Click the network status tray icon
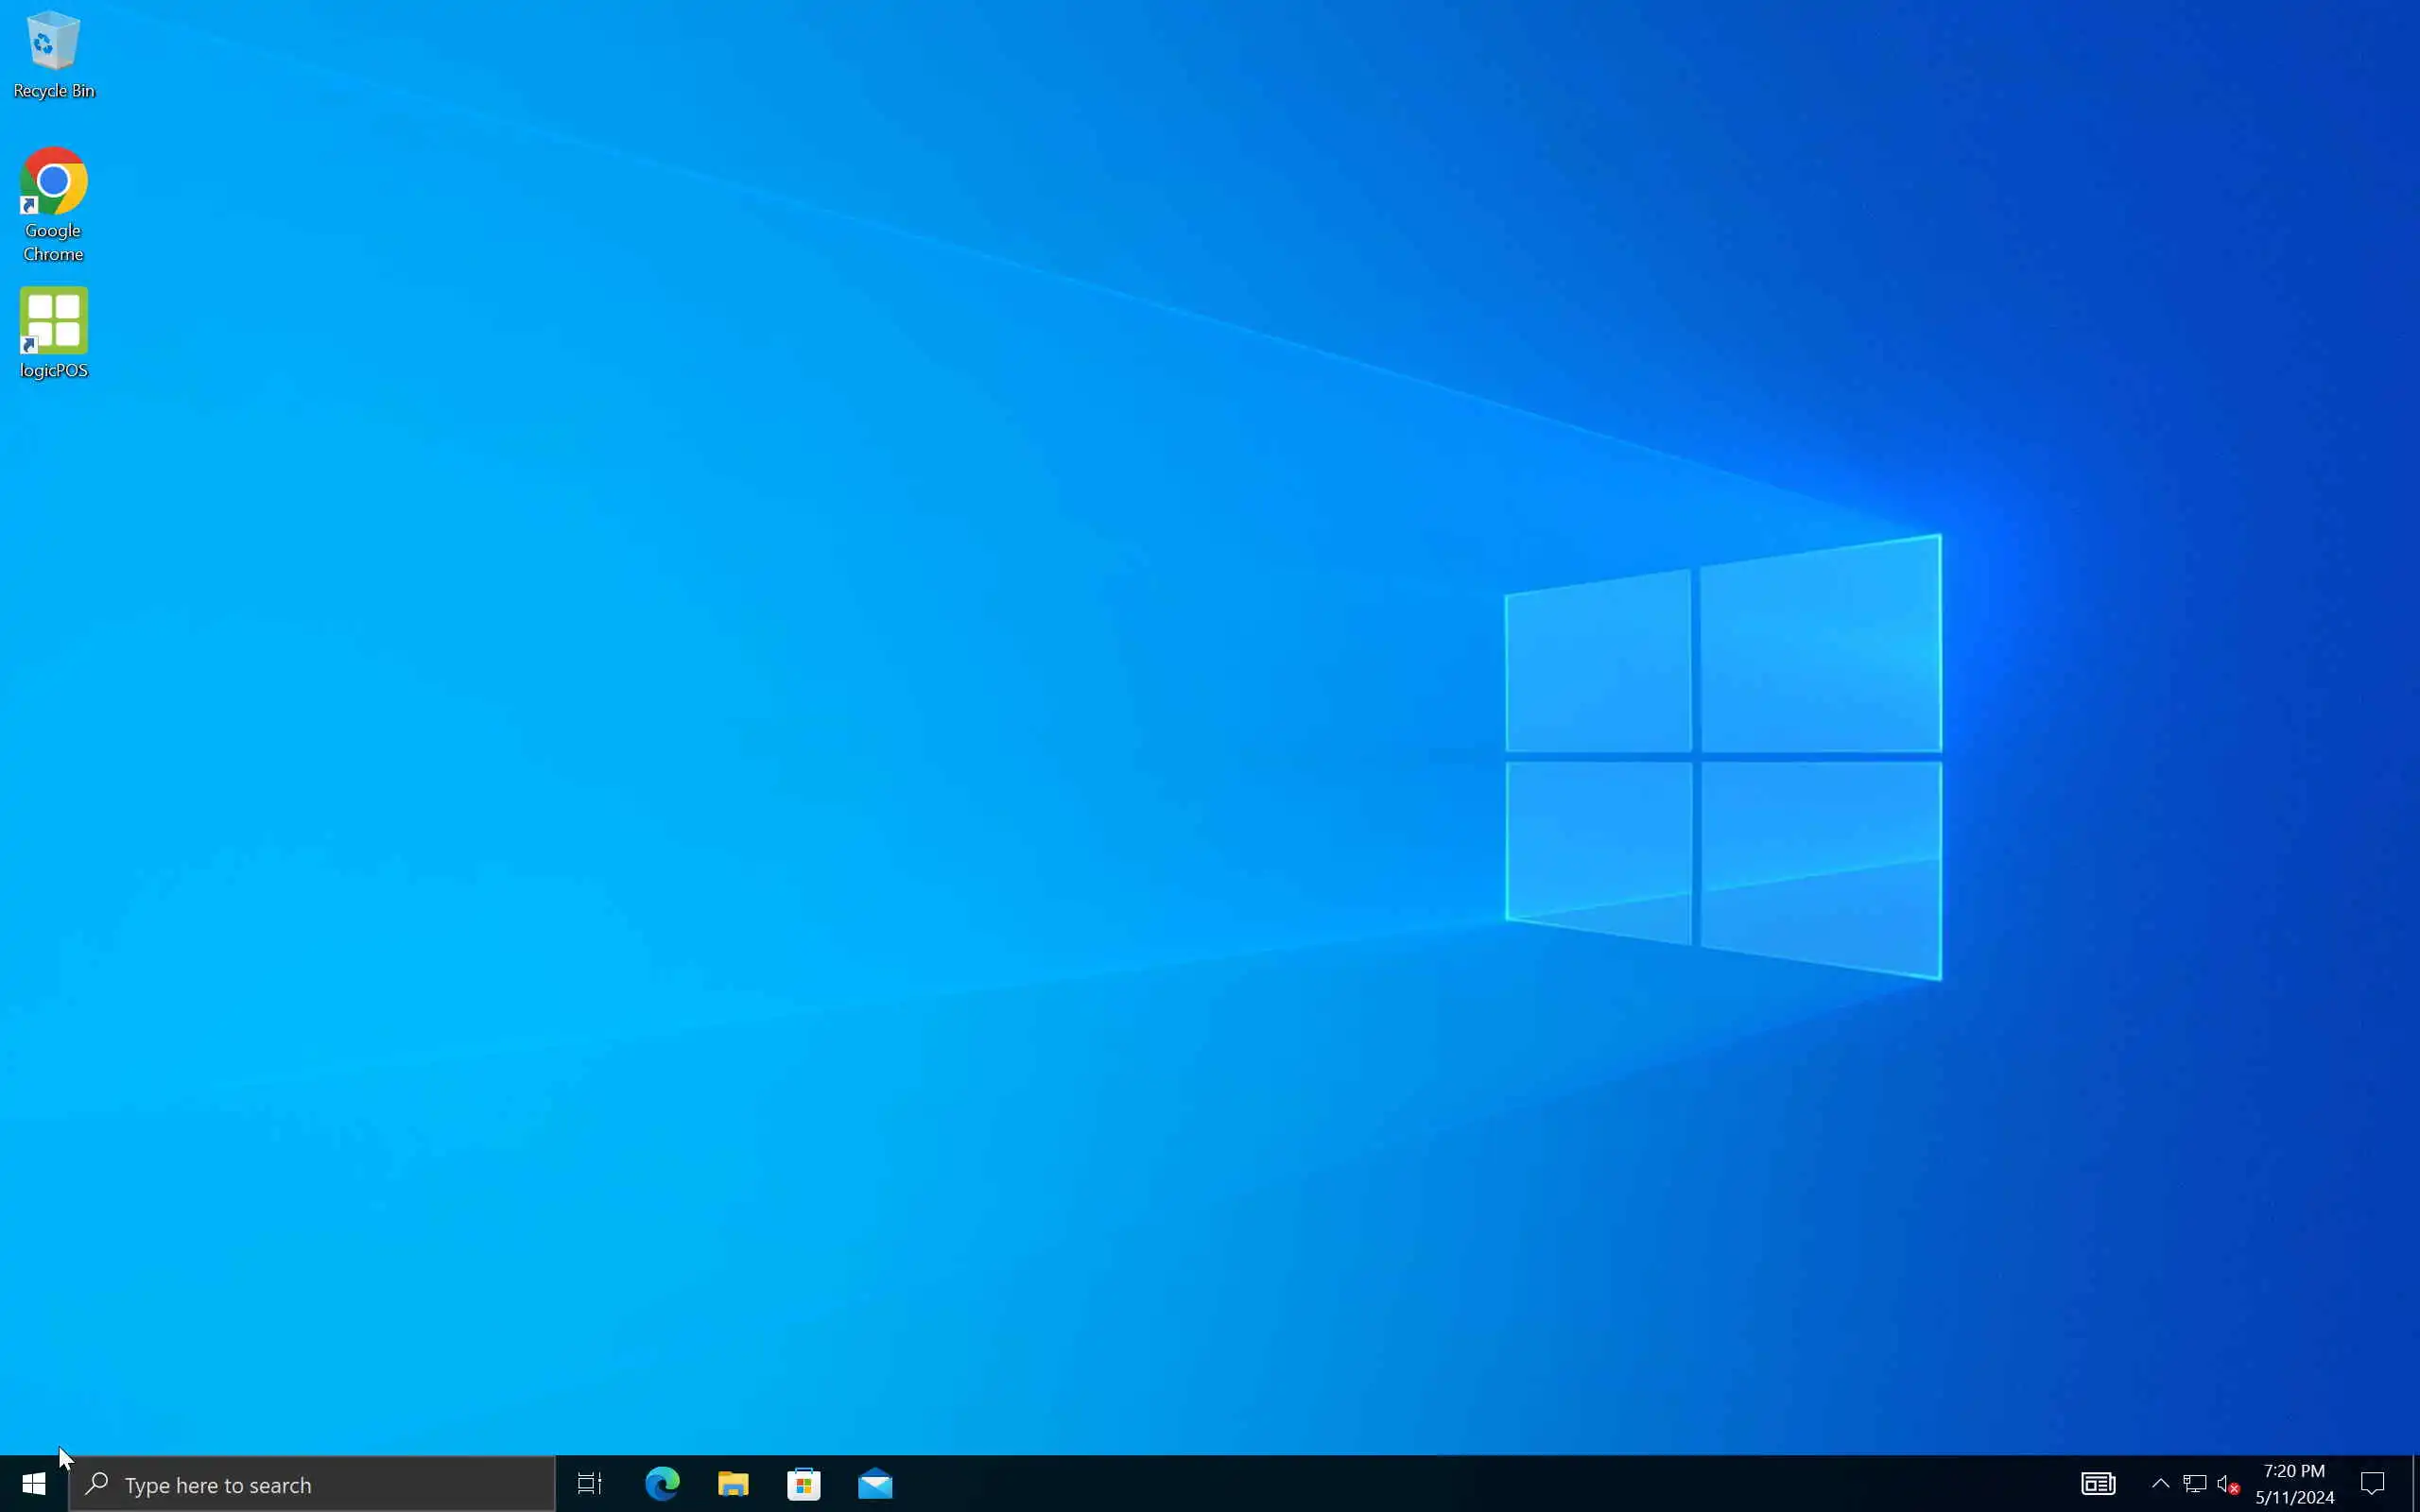This screenshot has height=1512, width=2420. [x=2194, y=1484]
